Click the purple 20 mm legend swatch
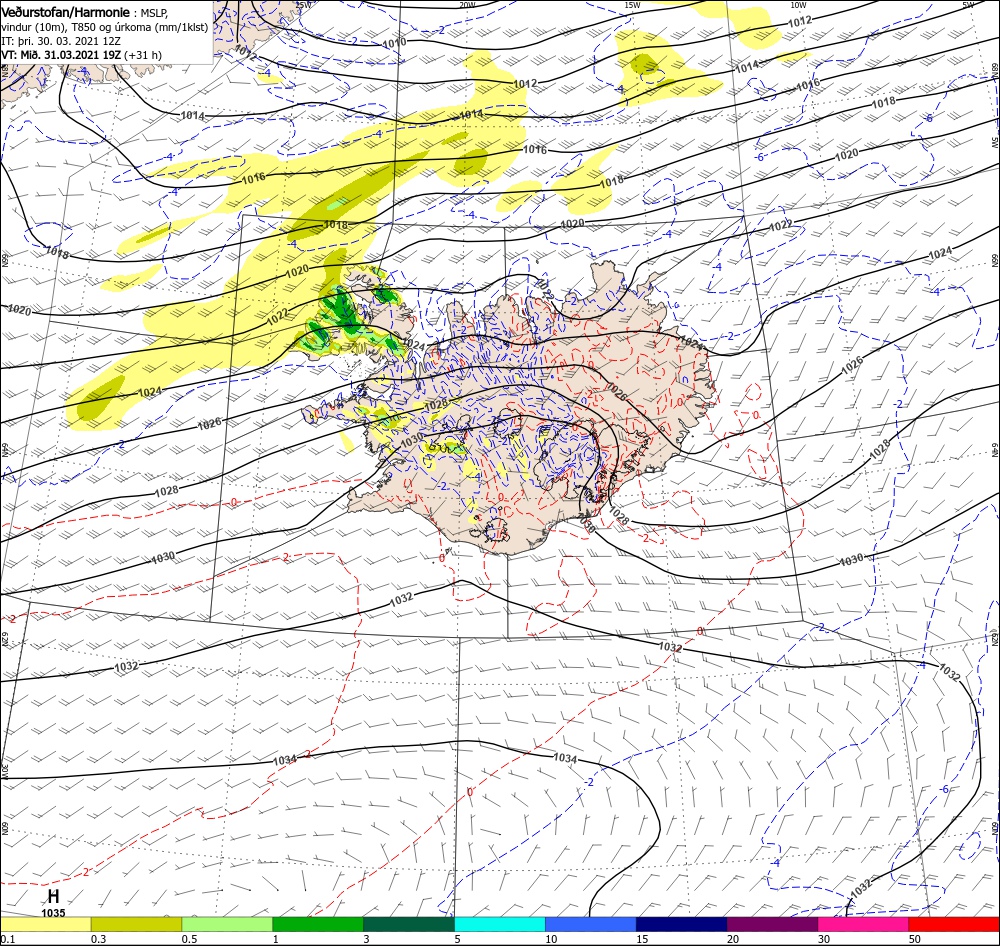Screen dimensions: 1000x946 (772, 925)
